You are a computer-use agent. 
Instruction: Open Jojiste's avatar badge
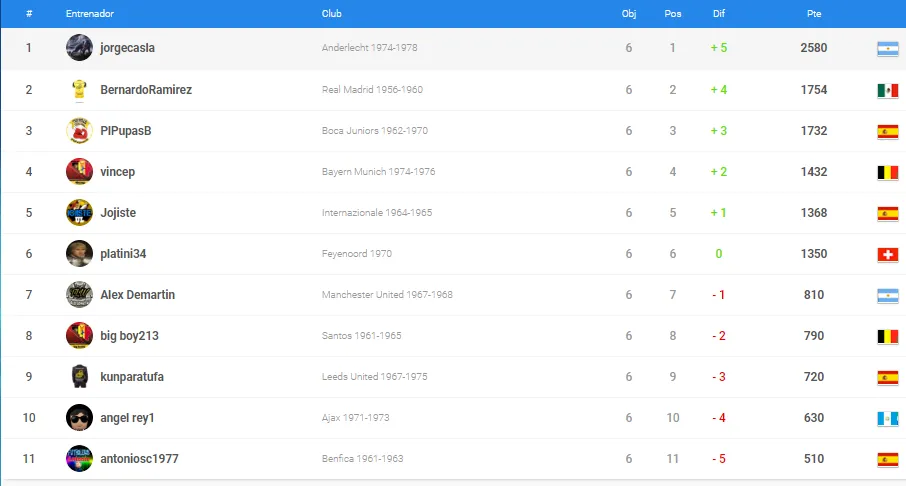[79, 213]
